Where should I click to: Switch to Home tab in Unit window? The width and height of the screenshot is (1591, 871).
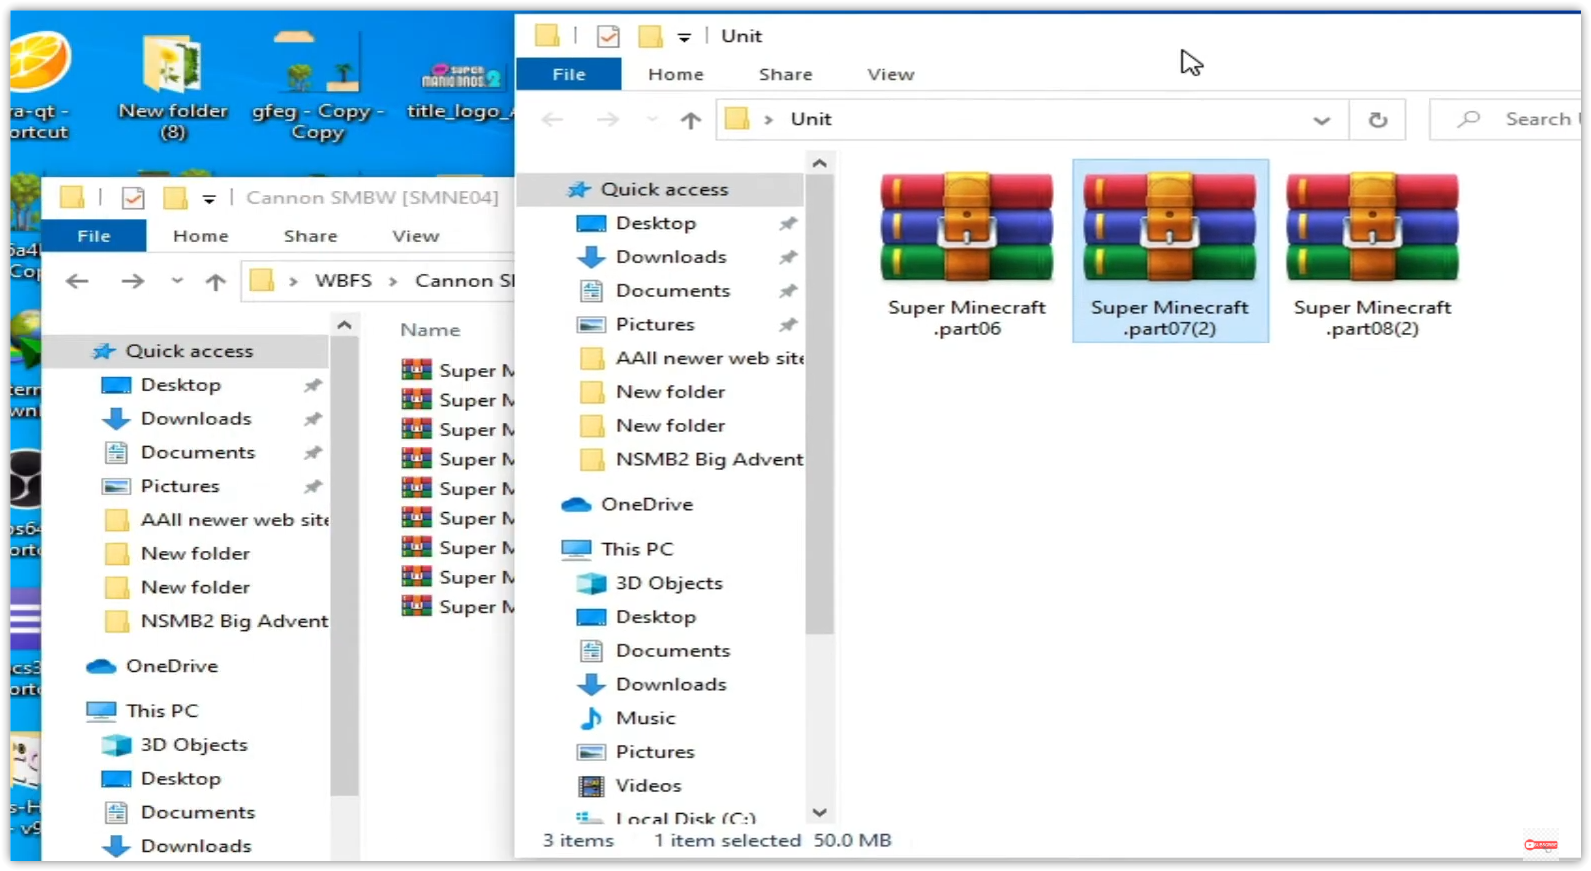(676, 74)
